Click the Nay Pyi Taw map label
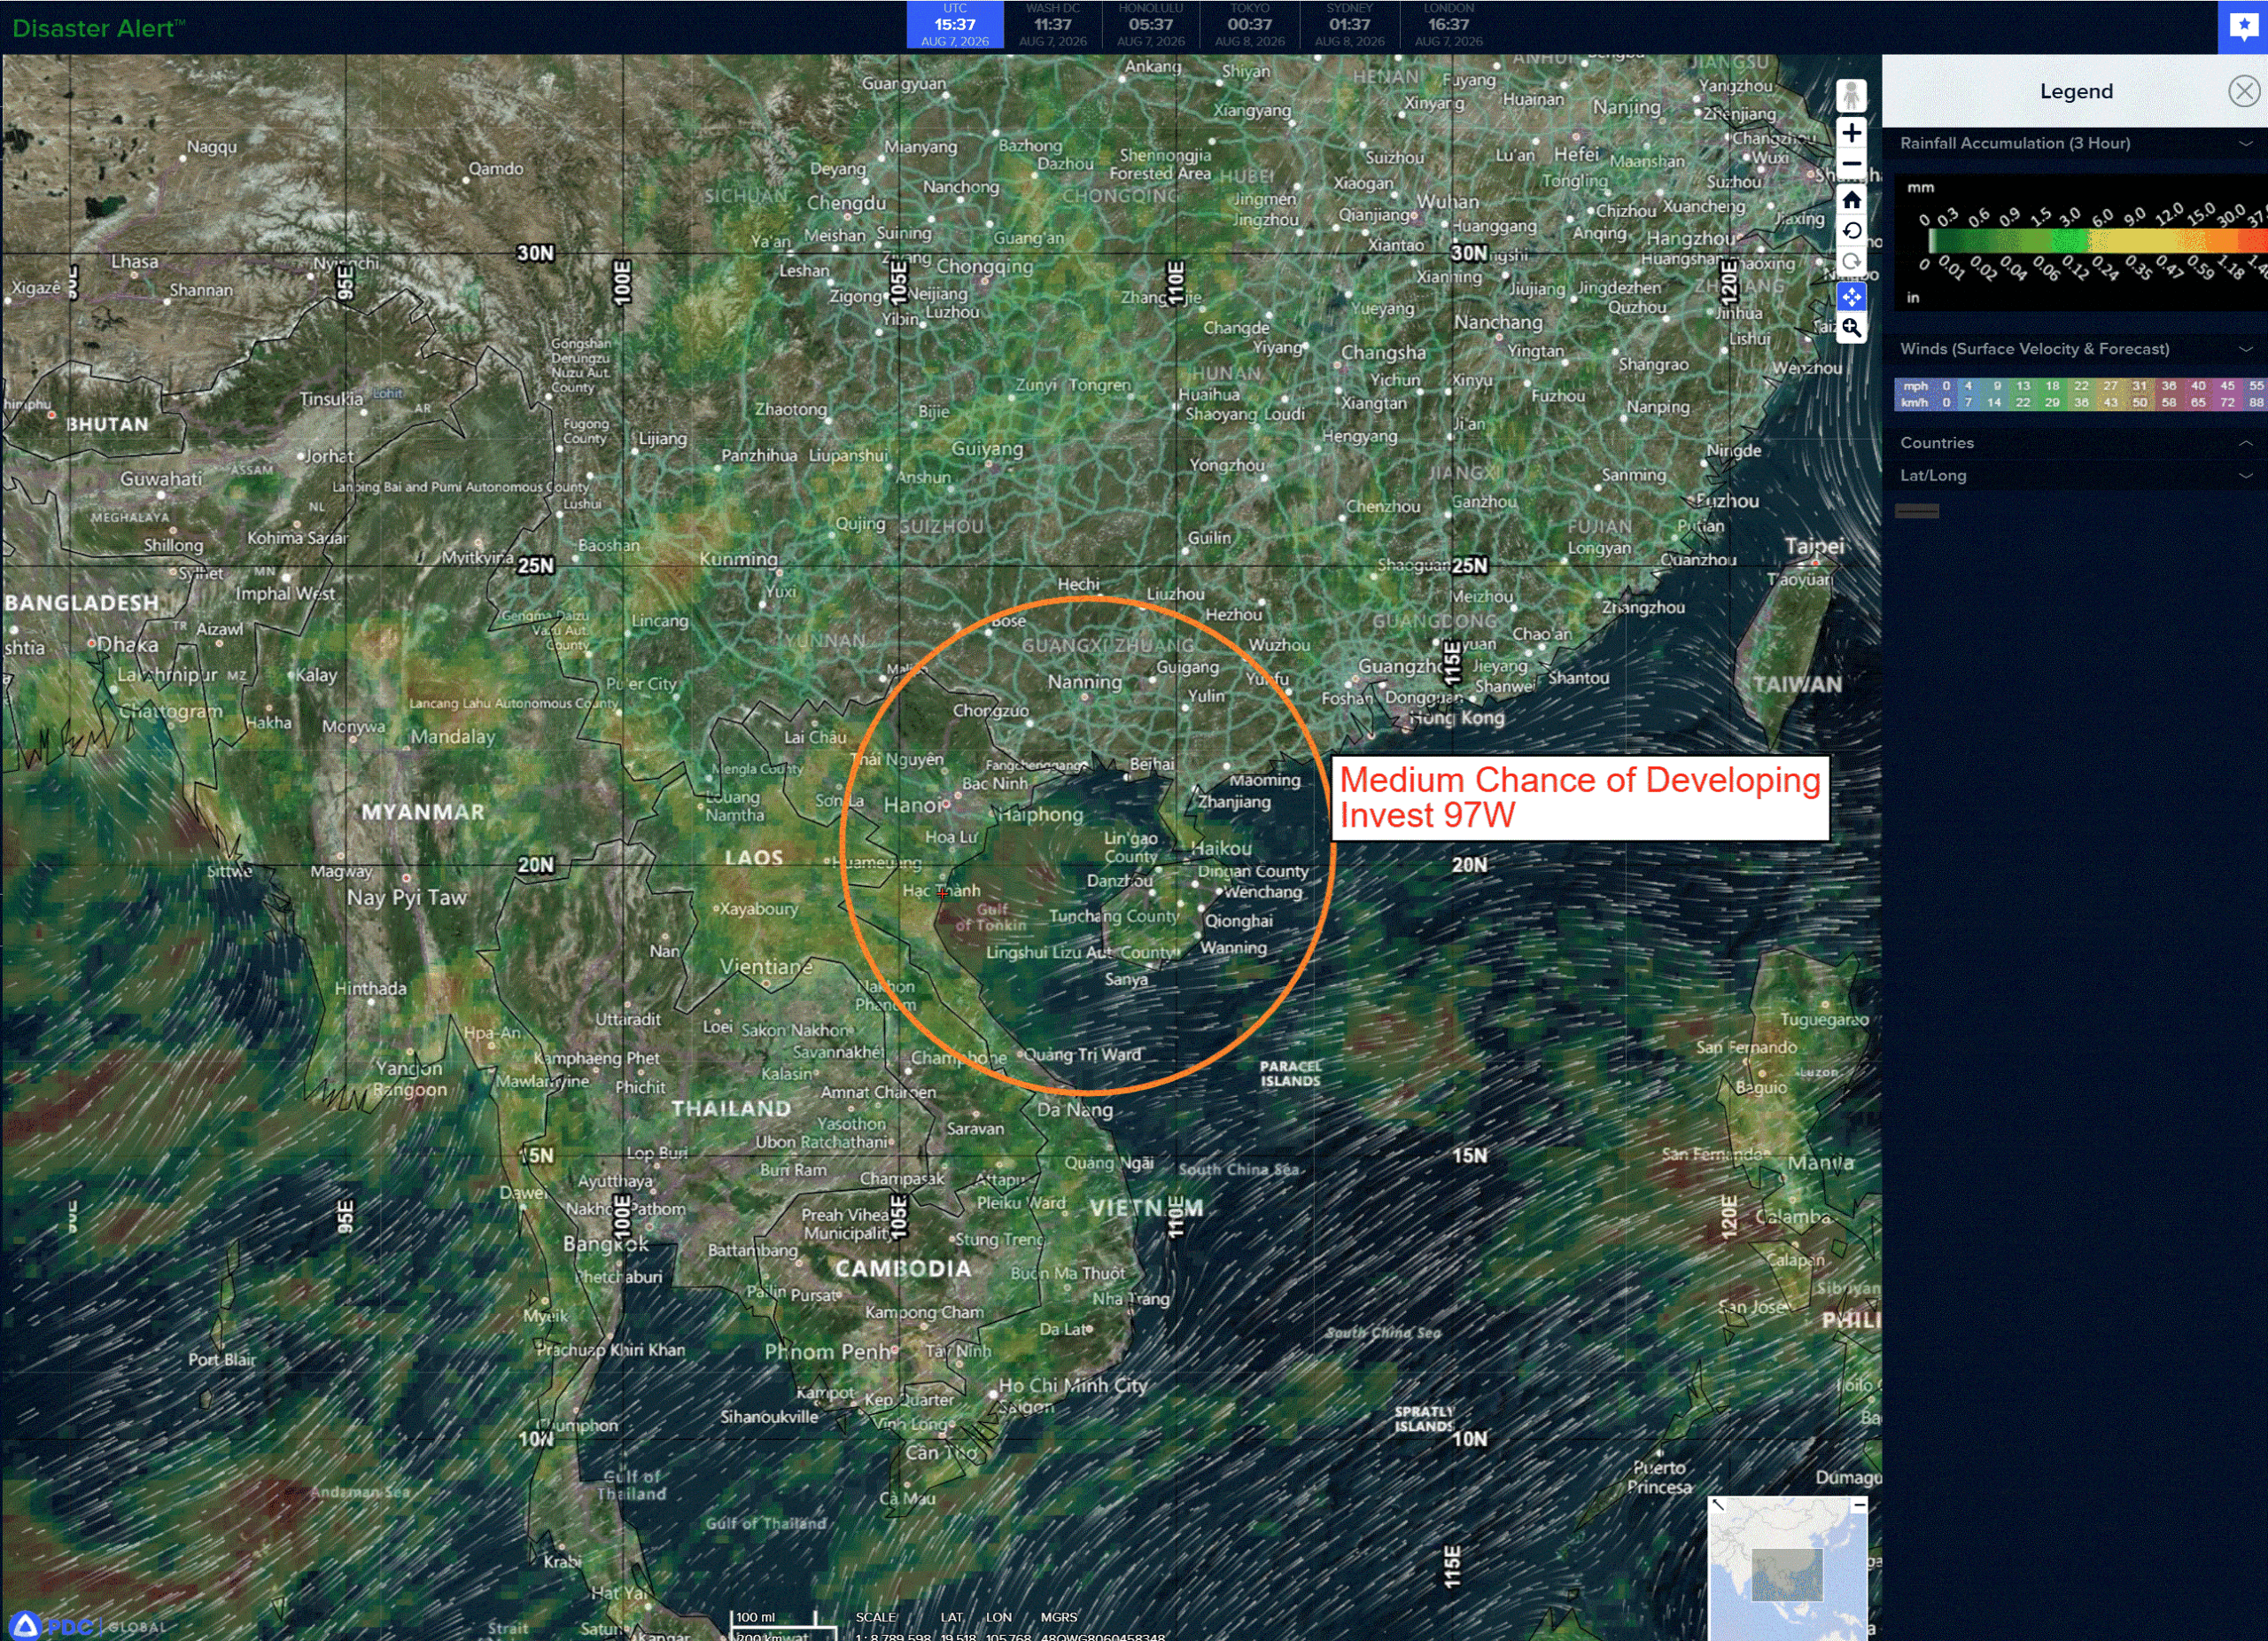The height and width of the screenshot is (1641, 2268). (x=406, y=898)
